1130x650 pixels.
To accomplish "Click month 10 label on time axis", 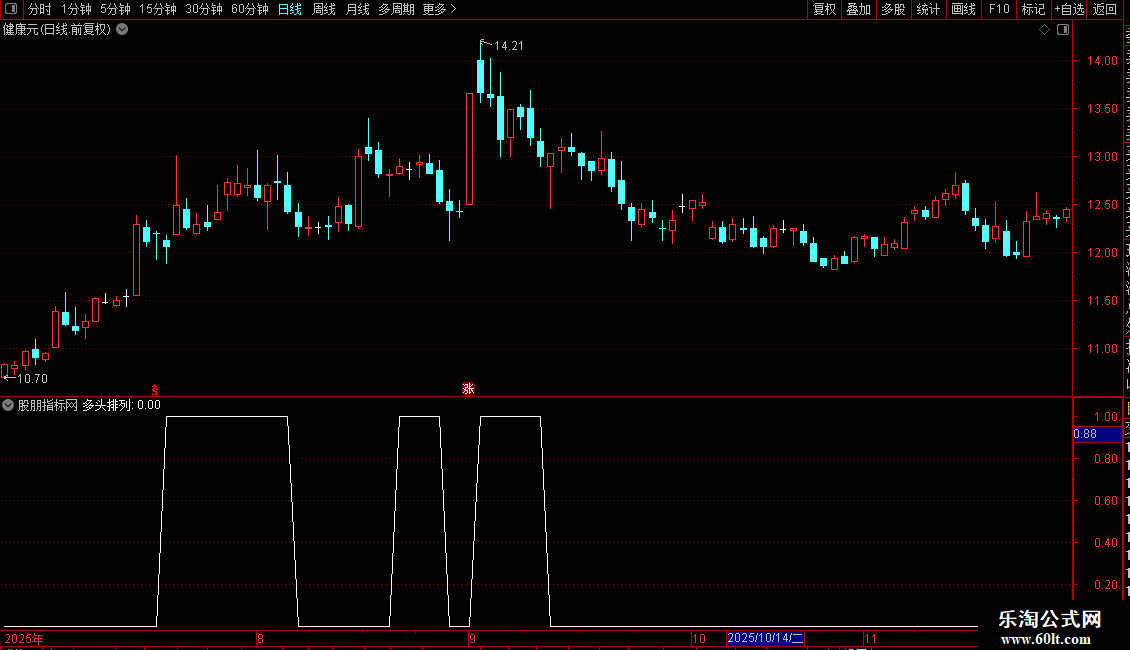I will (x=698, y=638).
